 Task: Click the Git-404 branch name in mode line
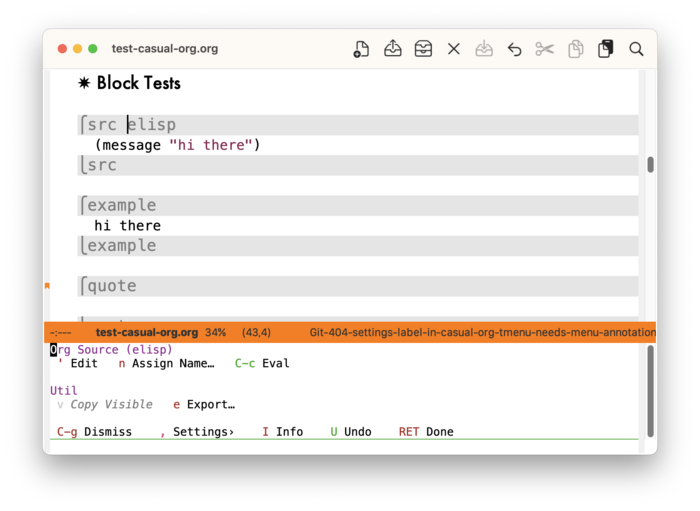(x=483, y=332)
